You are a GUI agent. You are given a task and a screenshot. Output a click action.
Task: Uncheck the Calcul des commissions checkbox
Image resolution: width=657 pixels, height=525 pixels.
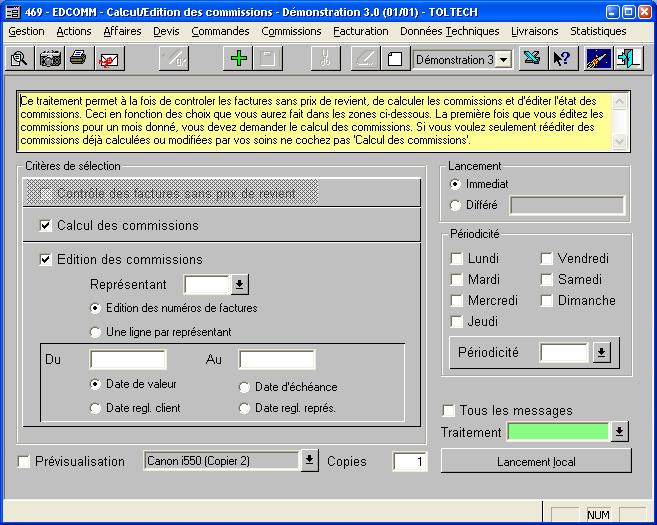(x=45, y=226)
